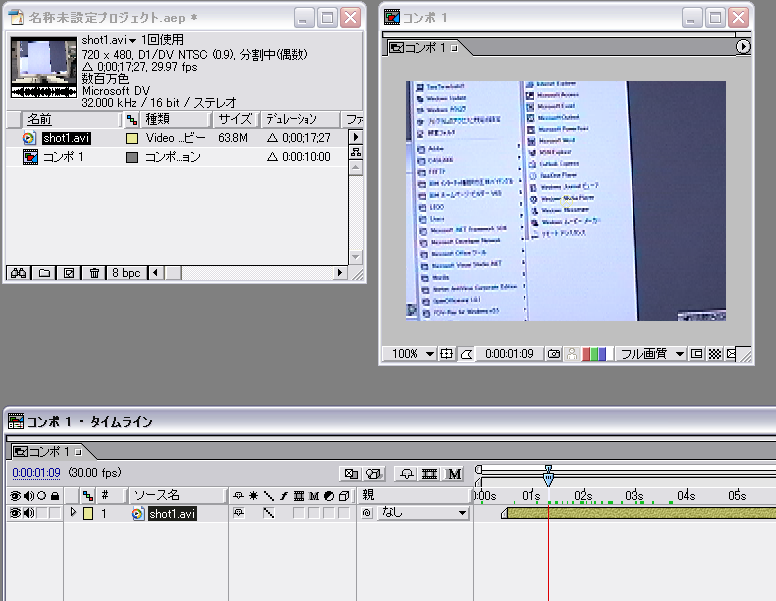Hide video of shot1.avi layer with eye toggle
Image resolution: width=776 pixels, height=601 pixels.
click(x=15, y=513)
